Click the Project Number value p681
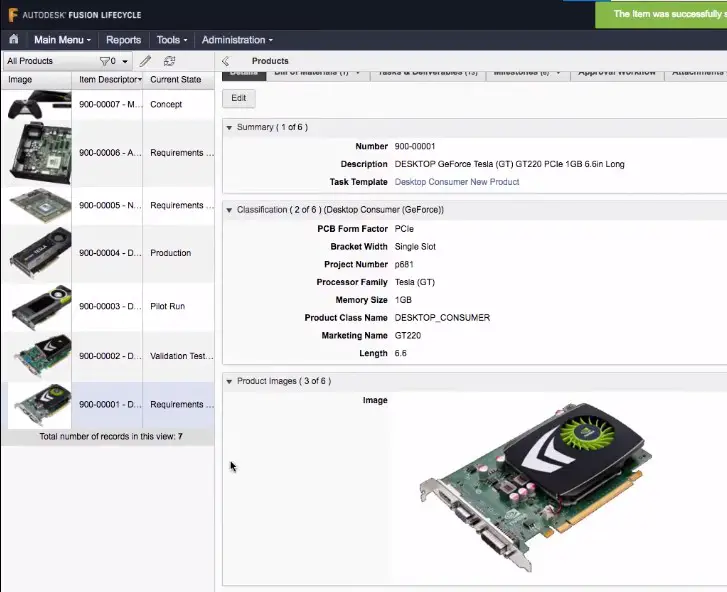 coord(404,264)
